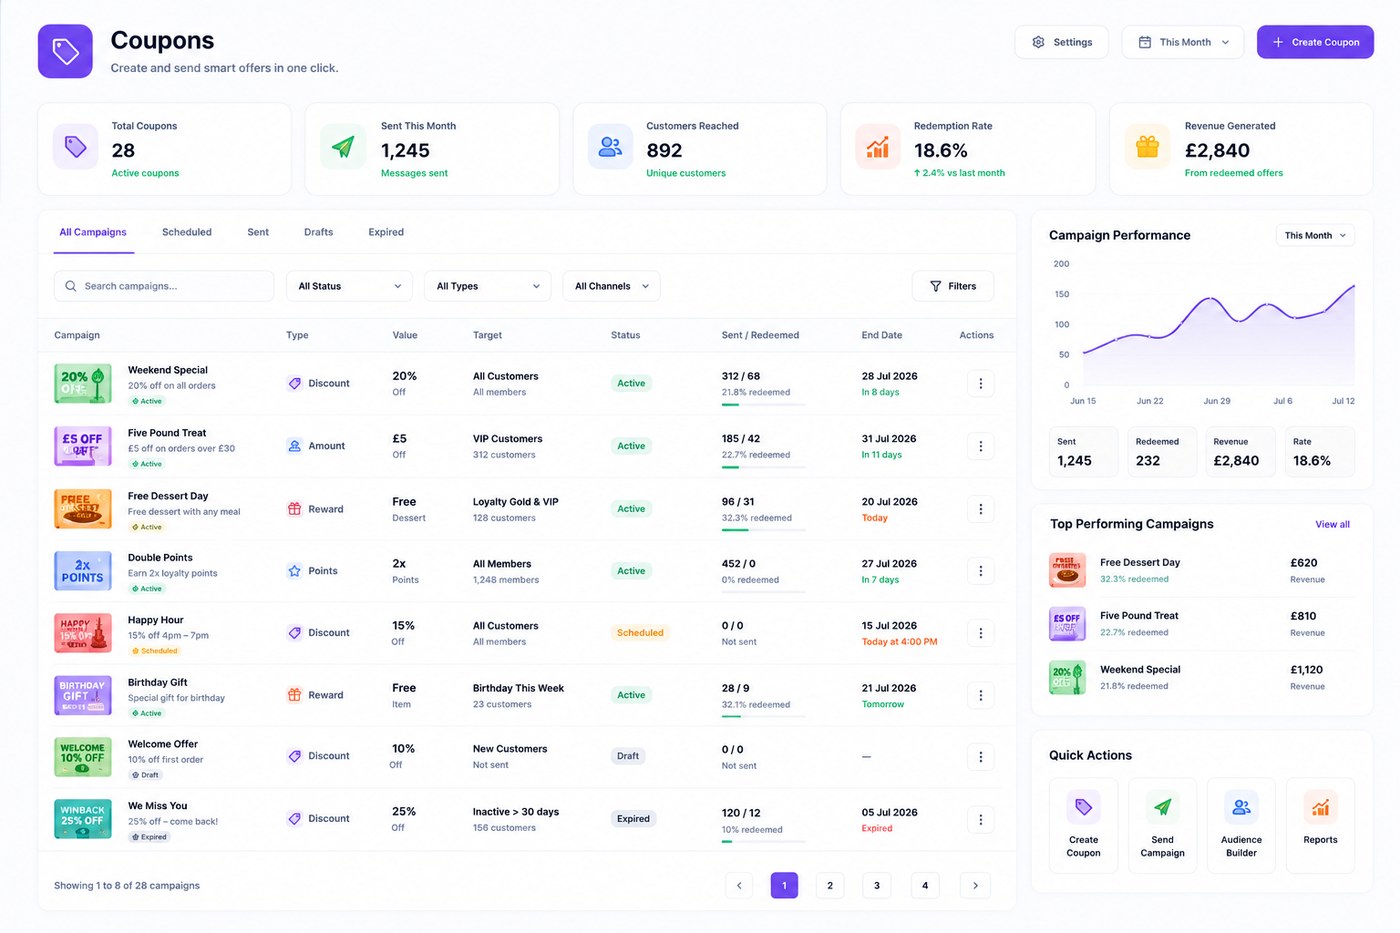Expand the All Types filter dropdown
This screenshot has width=1400, height=933.
pos(488,286)
